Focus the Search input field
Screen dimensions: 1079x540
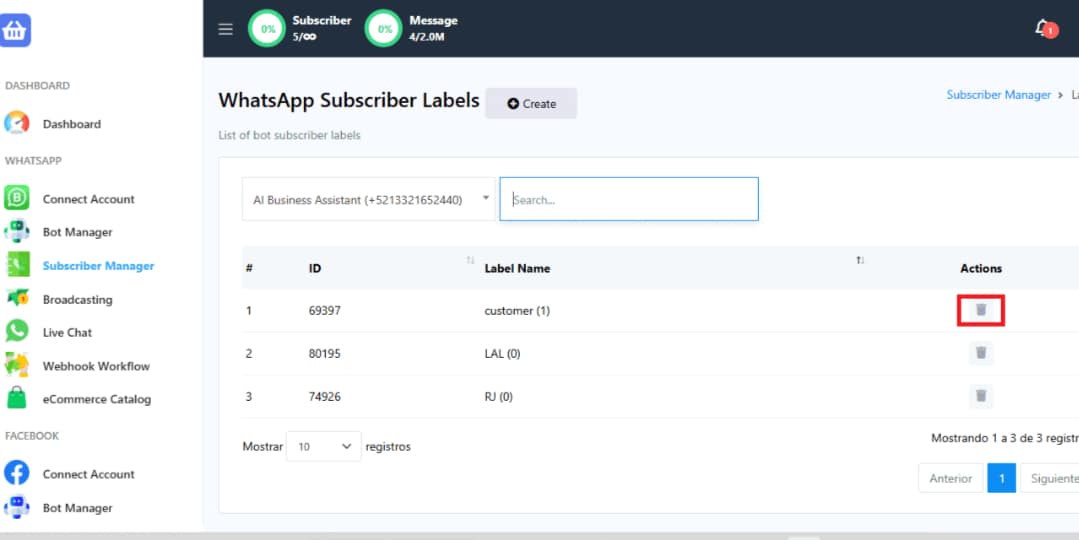click(629, 200)
